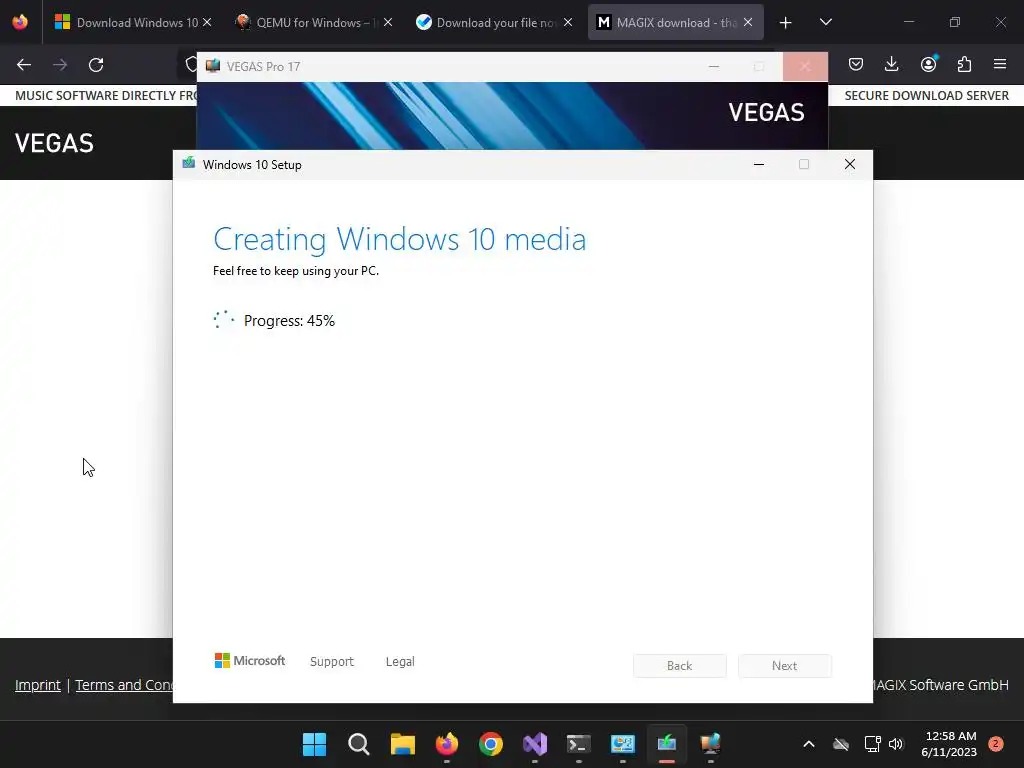This screenshot has height=768, width=1024.
Task: Close the QEMU for Windows tab
Action: tap(388, 22)
